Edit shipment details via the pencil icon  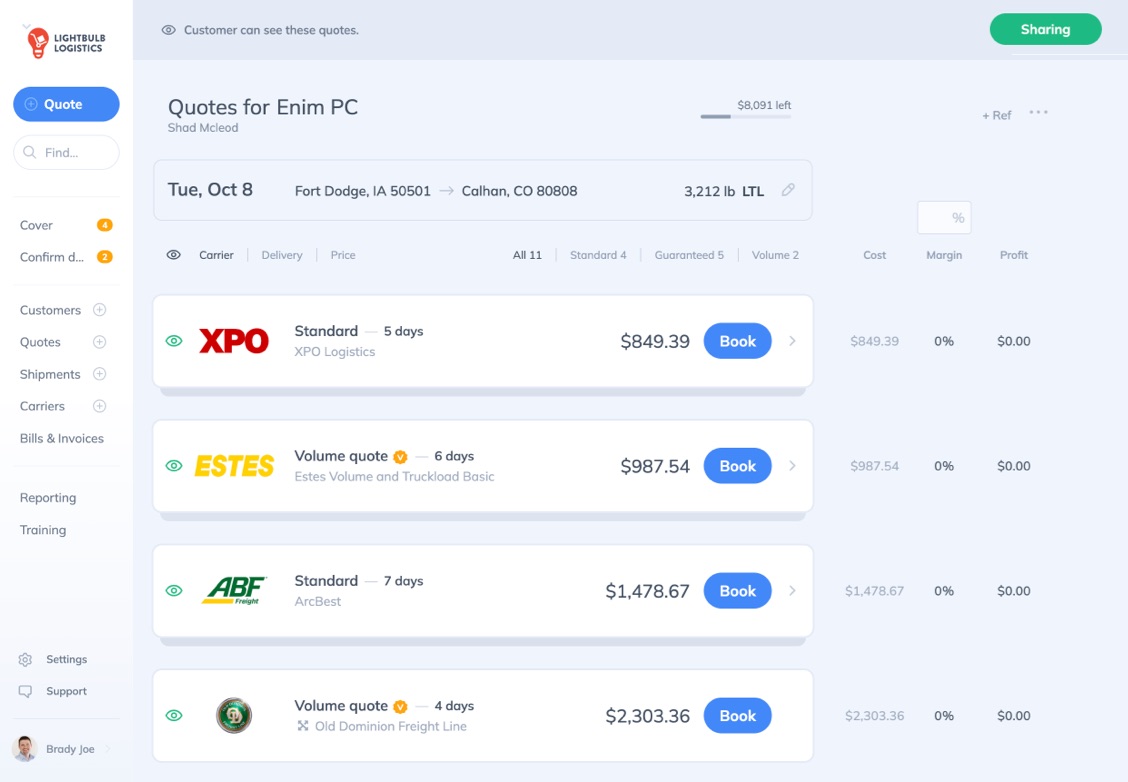pyautogui.click(x=787, y=189)
